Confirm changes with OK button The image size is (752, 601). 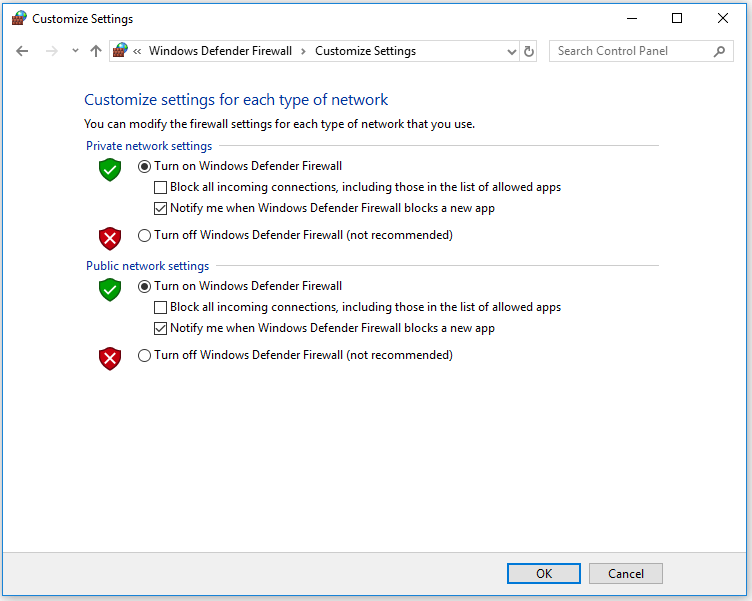click(x=544, y=574)
